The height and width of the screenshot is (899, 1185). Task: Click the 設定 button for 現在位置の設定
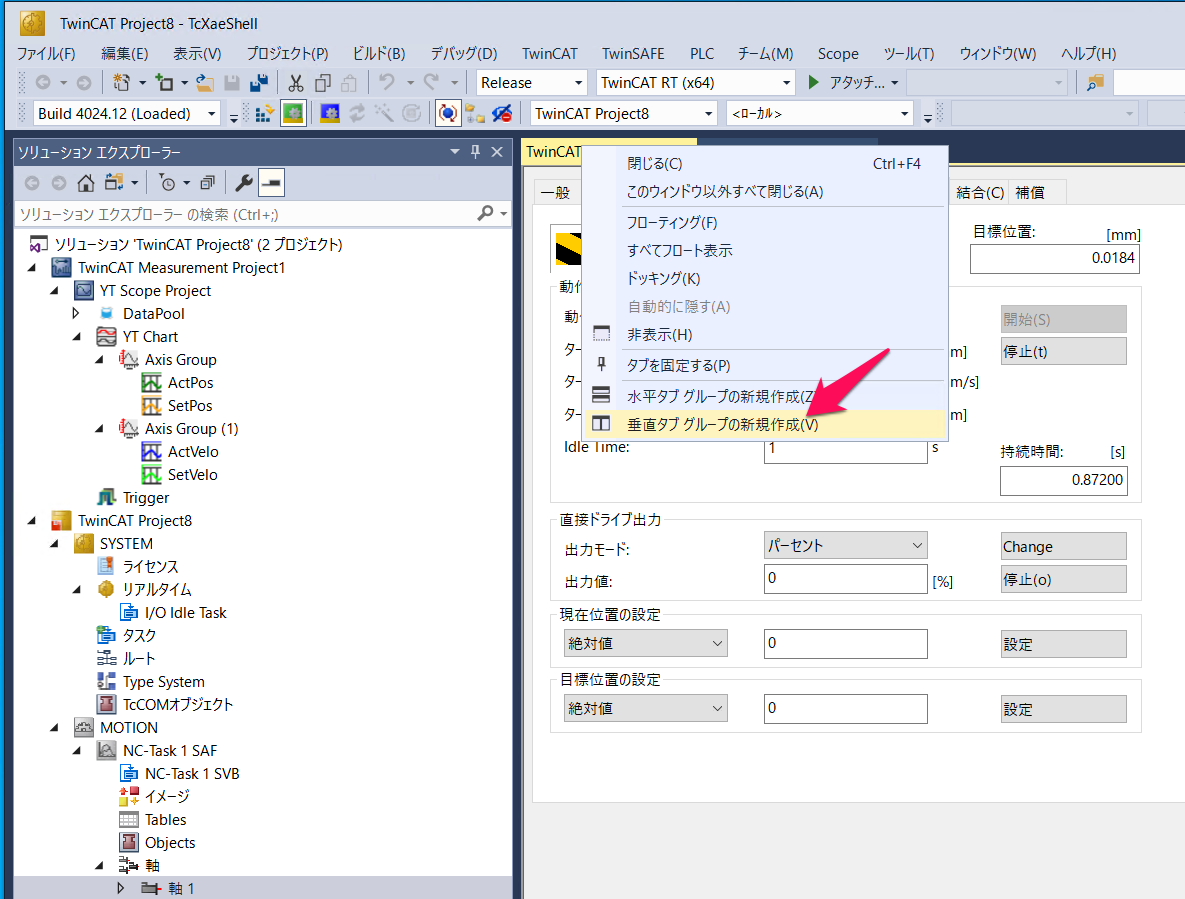point(1063,644)
